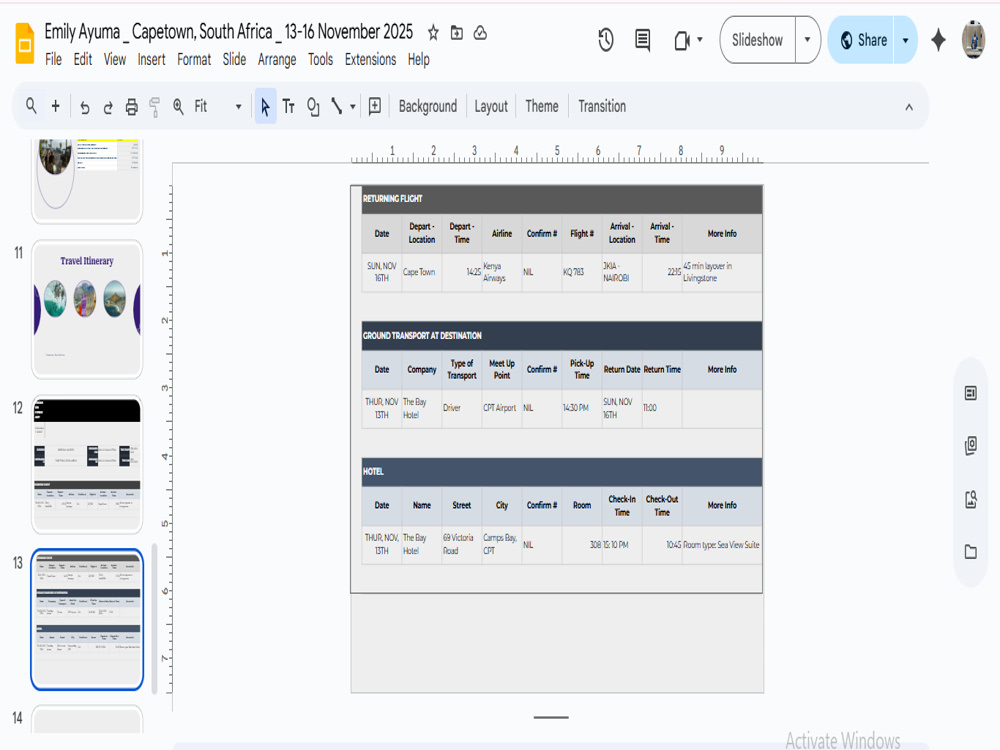
Task: Open the Google account avatar
Action: pyautogui.click(x=973, y=40)
